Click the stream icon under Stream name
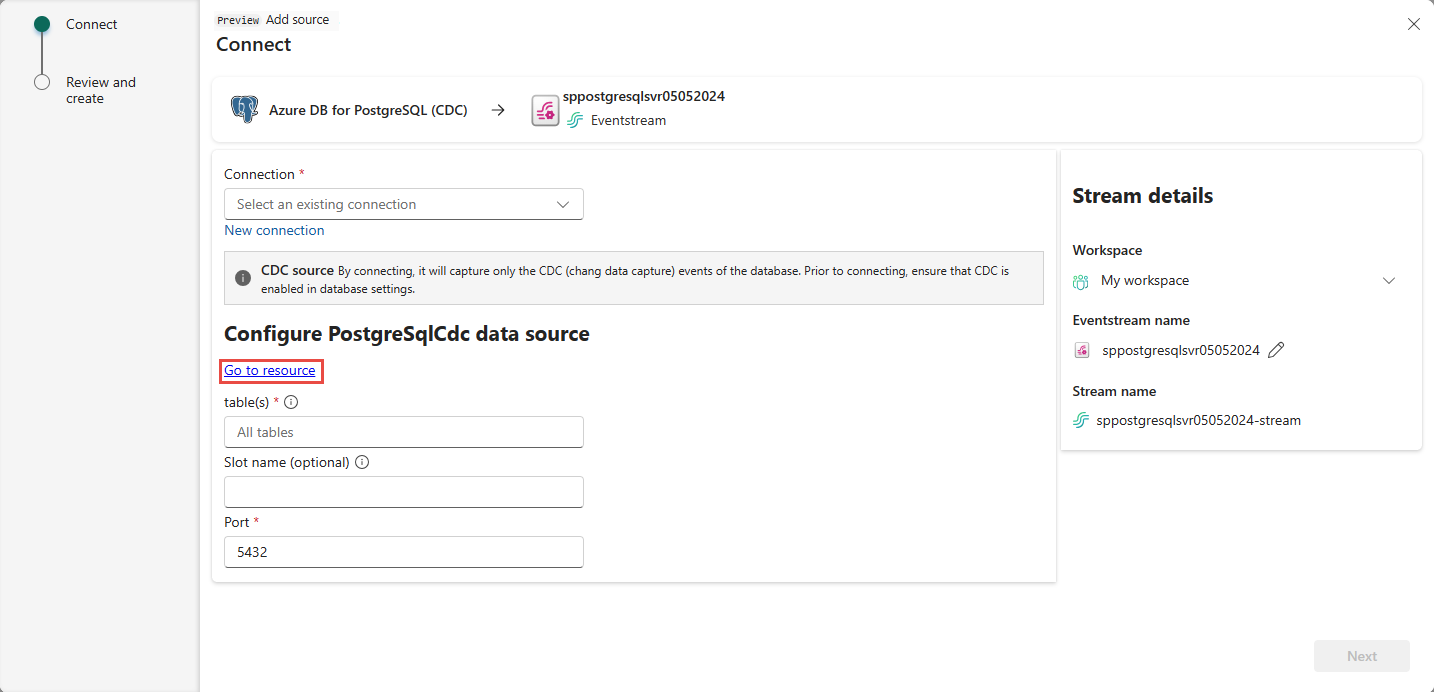Viewport: 1434px width, 692px height. point(1081,420)
